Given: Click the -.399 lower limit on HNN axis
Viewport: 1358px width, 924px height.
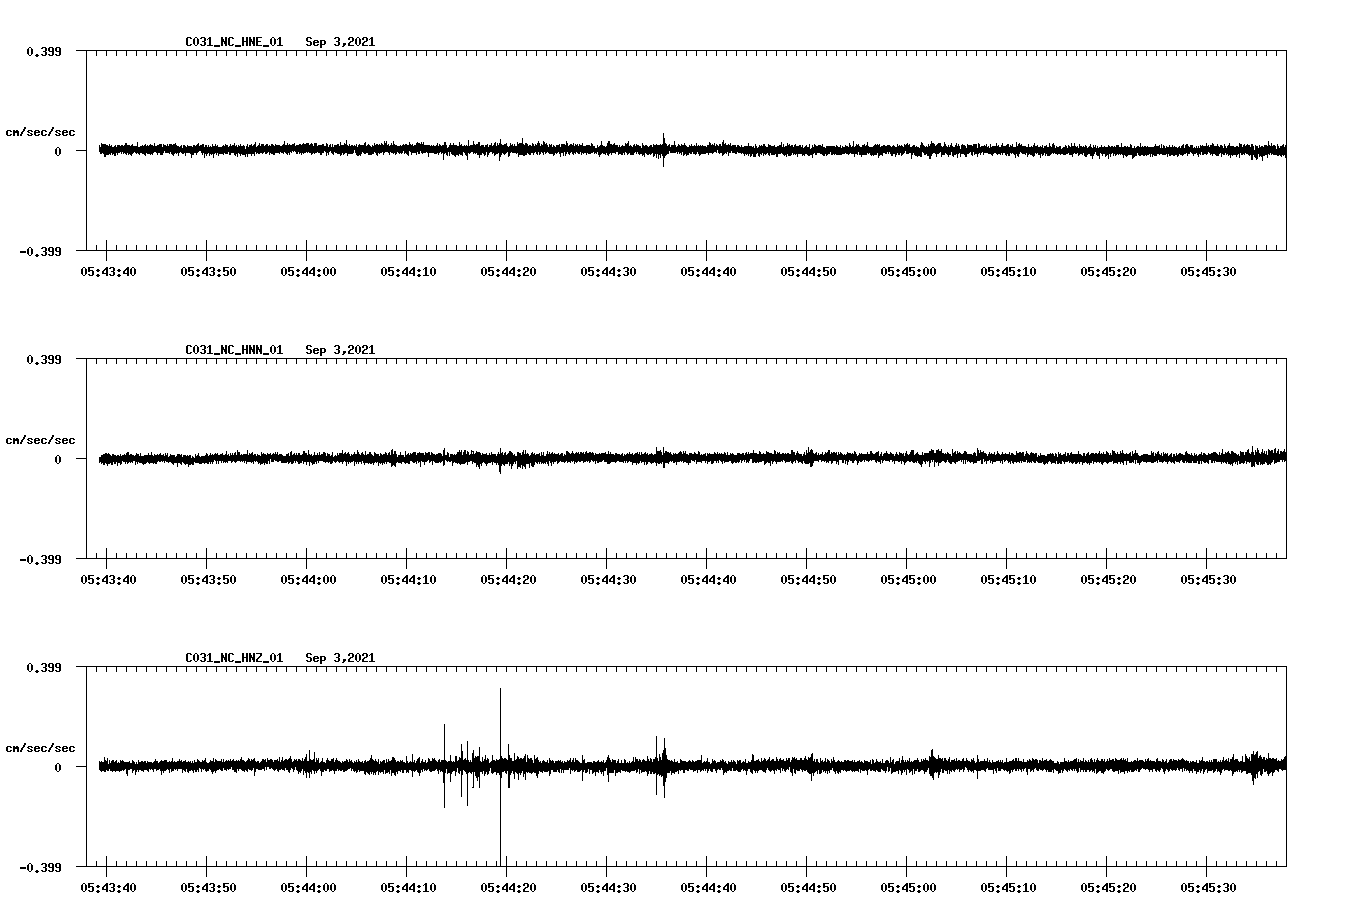Looking at the screenshot, I should pyautogui.click(x=40, y=559).
